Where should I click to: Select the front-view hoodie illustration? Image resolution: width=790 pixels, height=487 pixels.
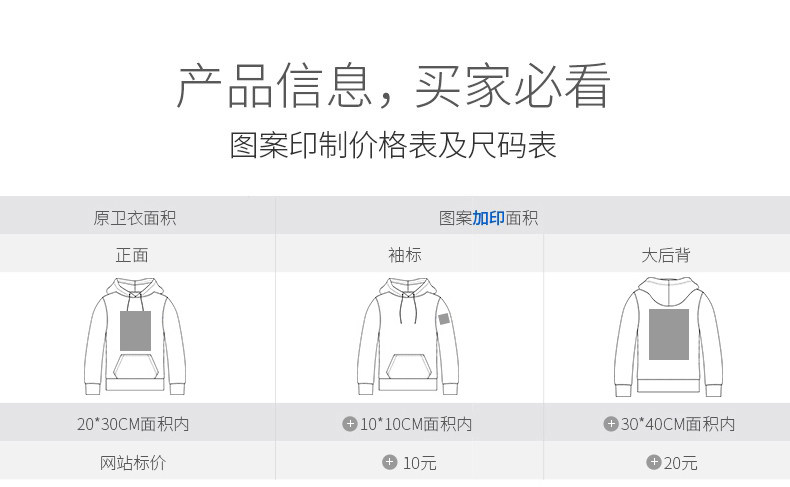pos(135,336)
